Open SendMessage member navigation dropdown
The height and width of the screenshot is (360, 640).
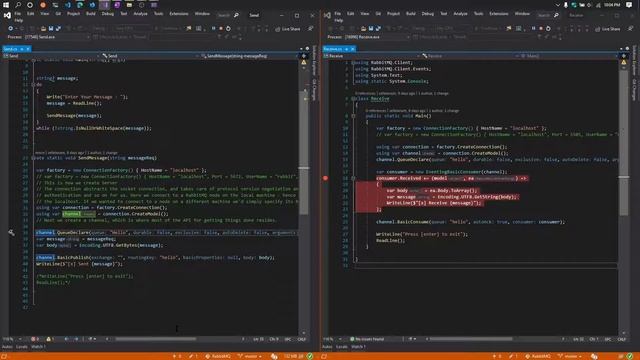tap(250, 56)
